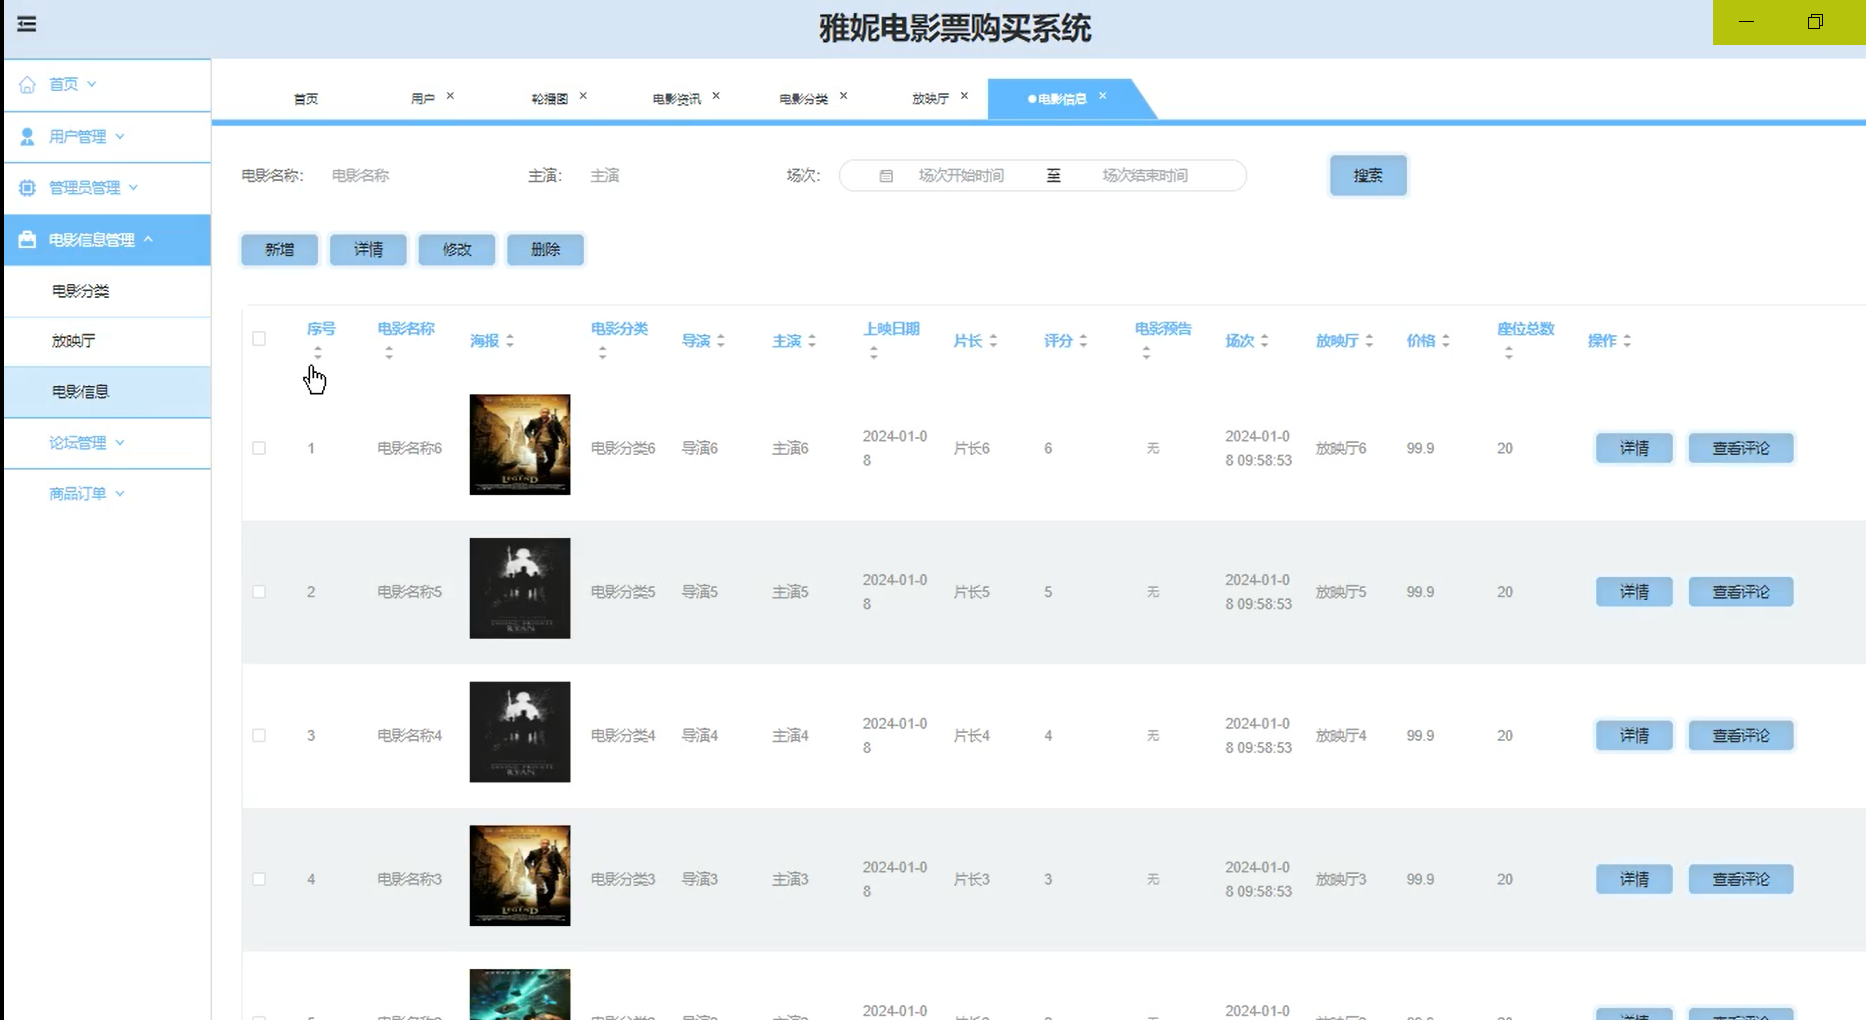
Task: Collapse the 电影信息管理 sidebar group
Action: (x=148, y=240)
